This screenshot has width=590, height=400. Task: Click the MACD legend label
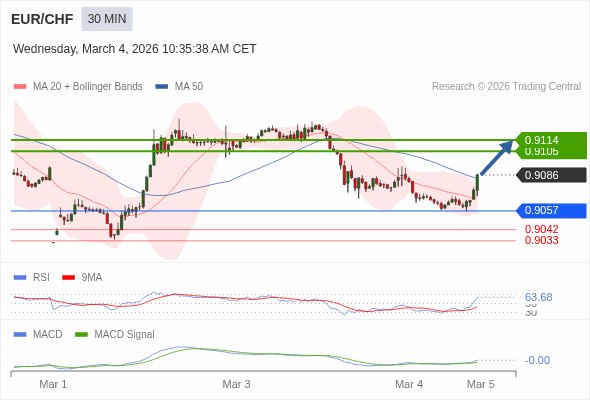tap(48, 334)
